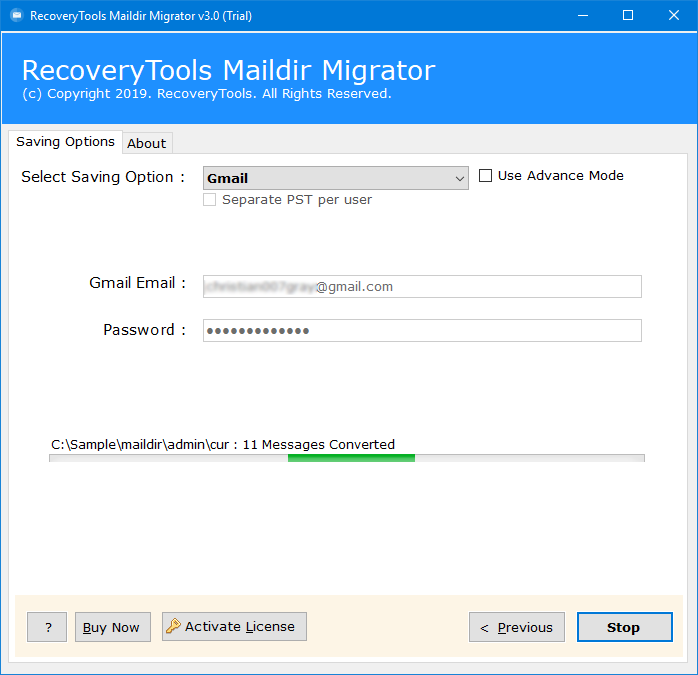The height and width of the screenshot is (675, 698).
Task: Switch to the About tab
Action: point(147,143)
